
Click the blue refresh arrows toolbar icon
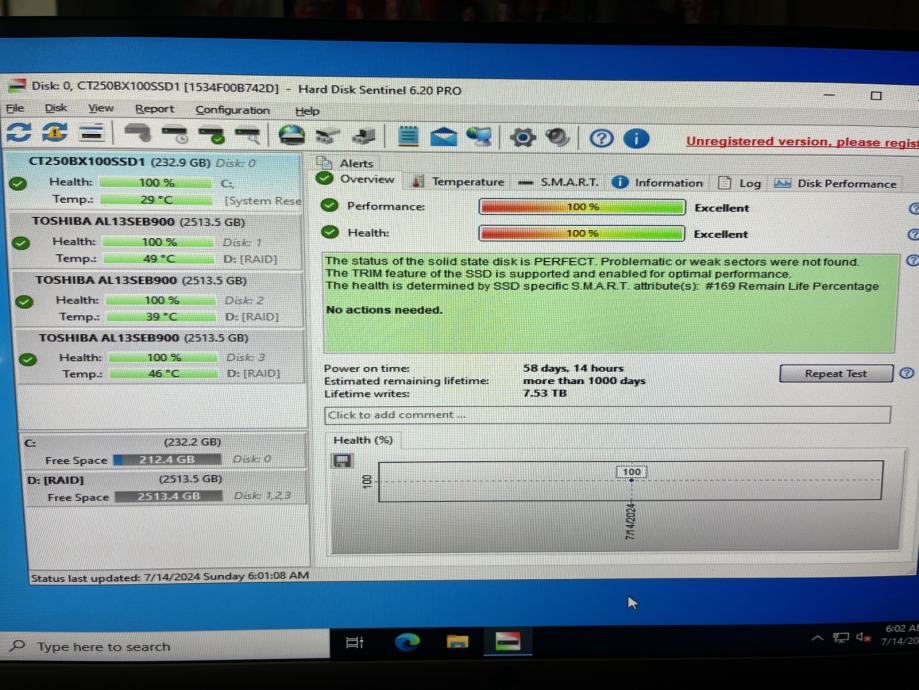[x=19, y=133]
